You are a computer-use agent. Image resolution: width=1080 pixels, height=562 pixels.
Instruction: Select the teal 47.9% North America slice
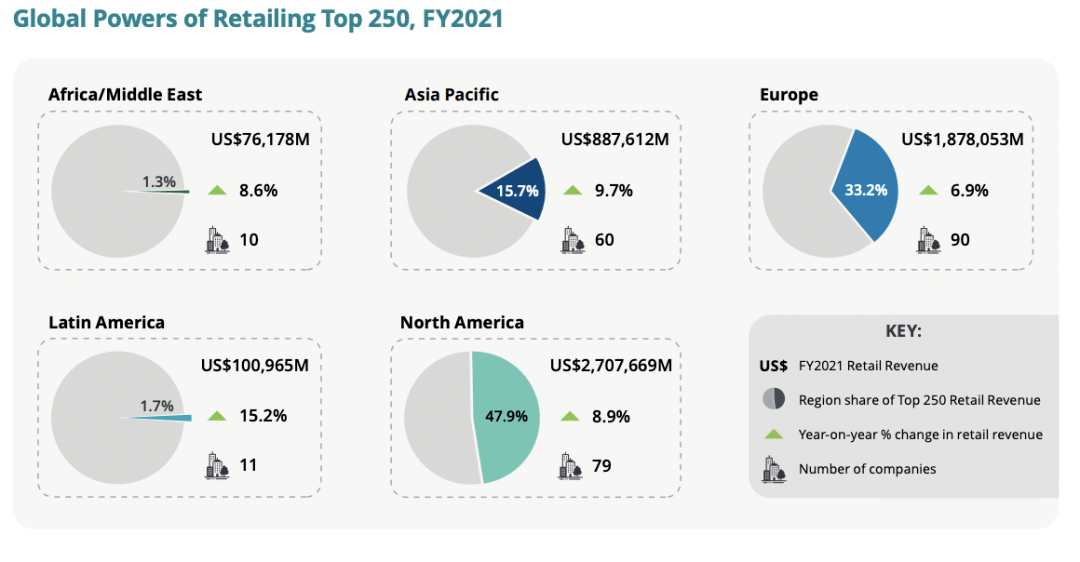pos(506,417)
